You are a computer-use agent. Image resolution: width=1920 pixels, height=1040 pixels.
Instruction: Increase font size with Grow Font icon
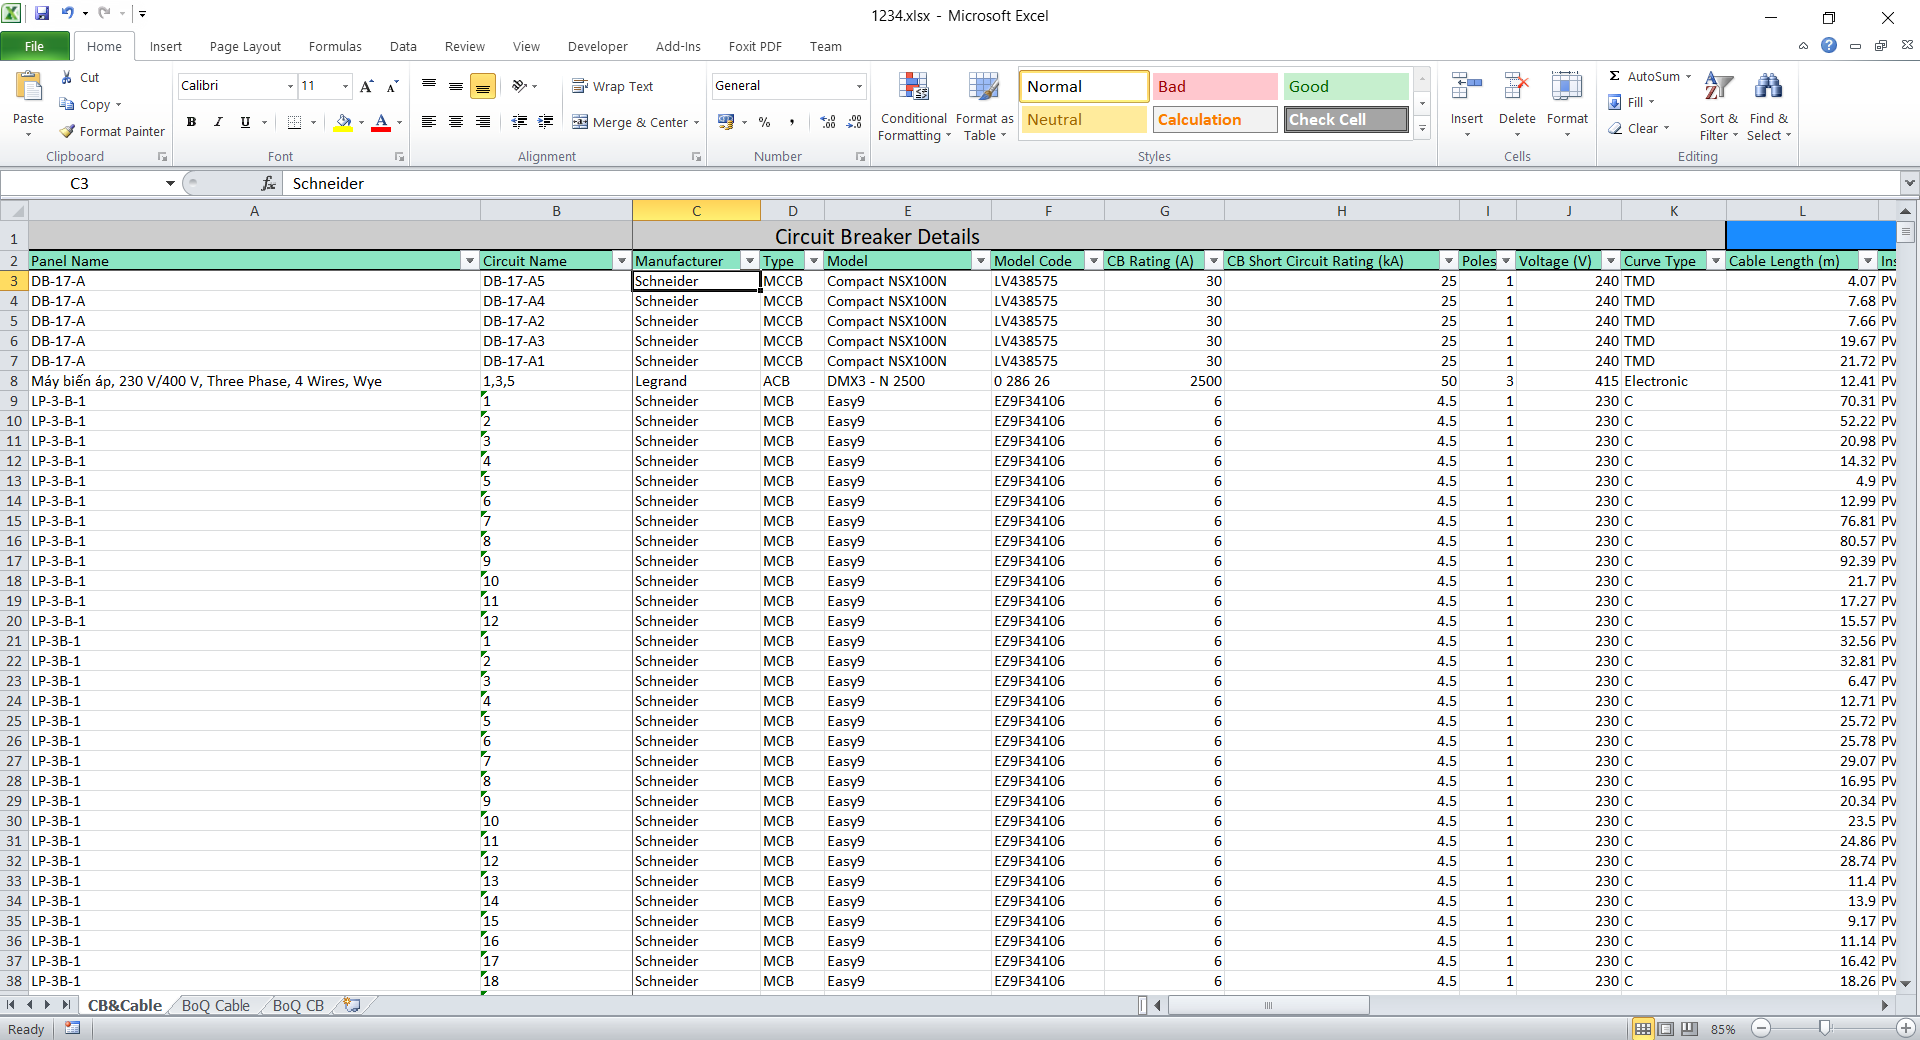tap(367, 86)
